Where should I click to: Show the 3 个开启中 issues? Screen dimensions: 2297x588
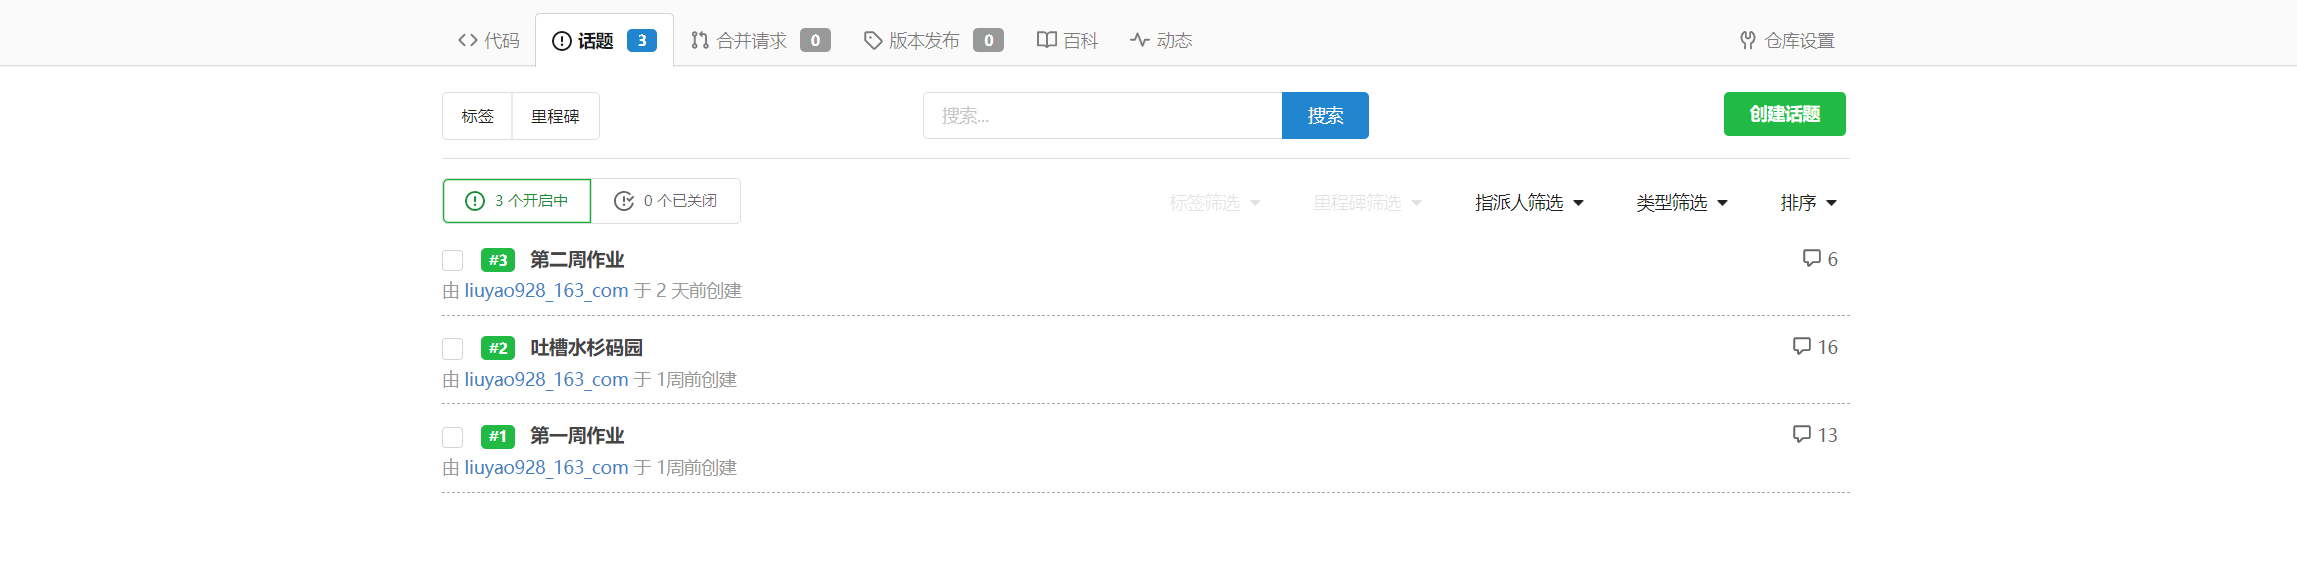click(517, 201)
